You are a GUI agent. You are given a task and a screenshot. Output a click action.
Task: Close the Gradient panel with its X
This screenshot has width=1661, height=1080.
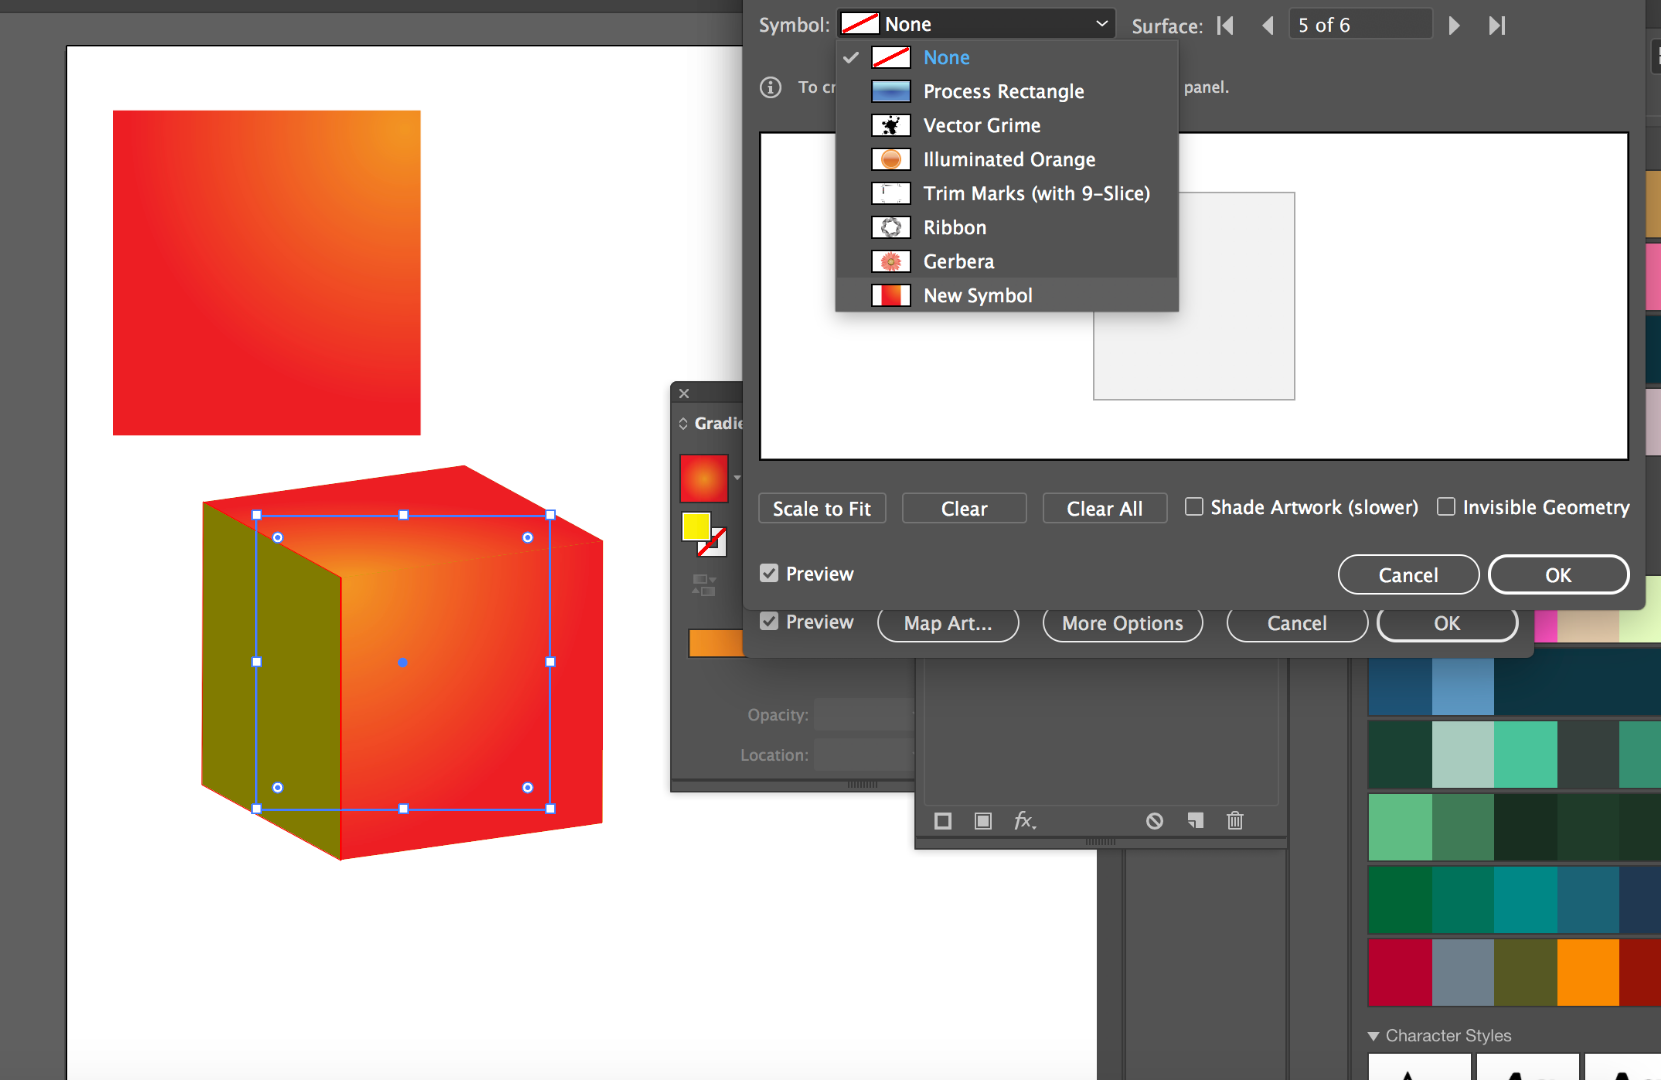pos(684,393)
